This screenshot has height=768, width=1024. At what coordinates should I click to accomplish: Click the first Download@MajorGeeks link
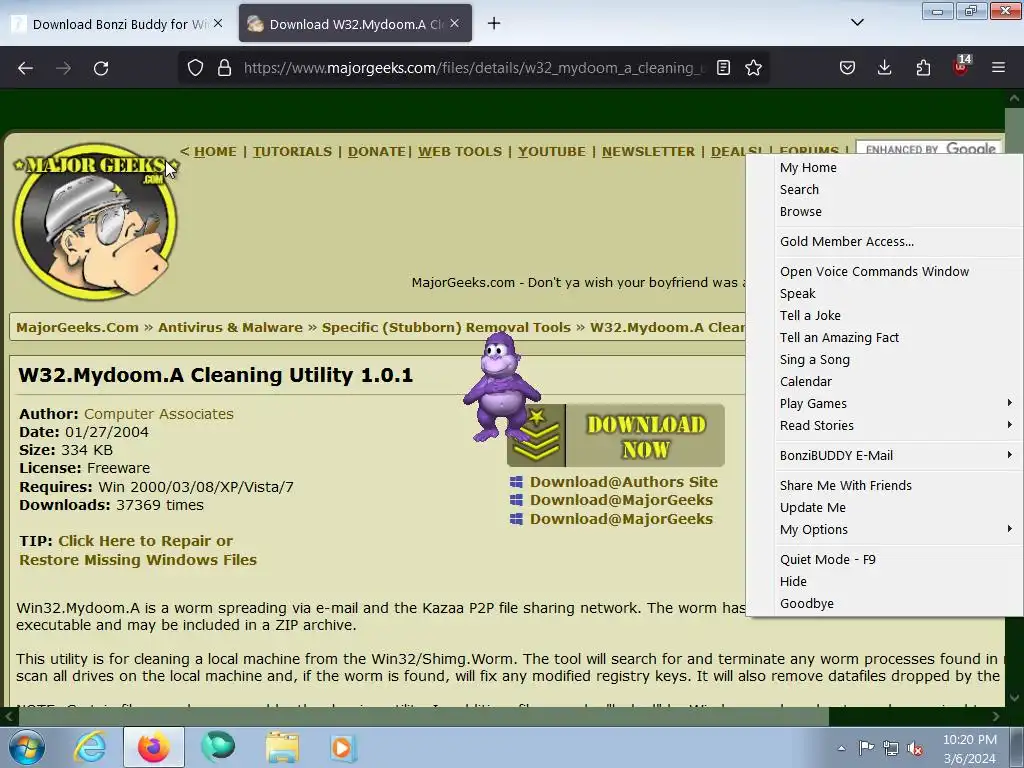621,500
